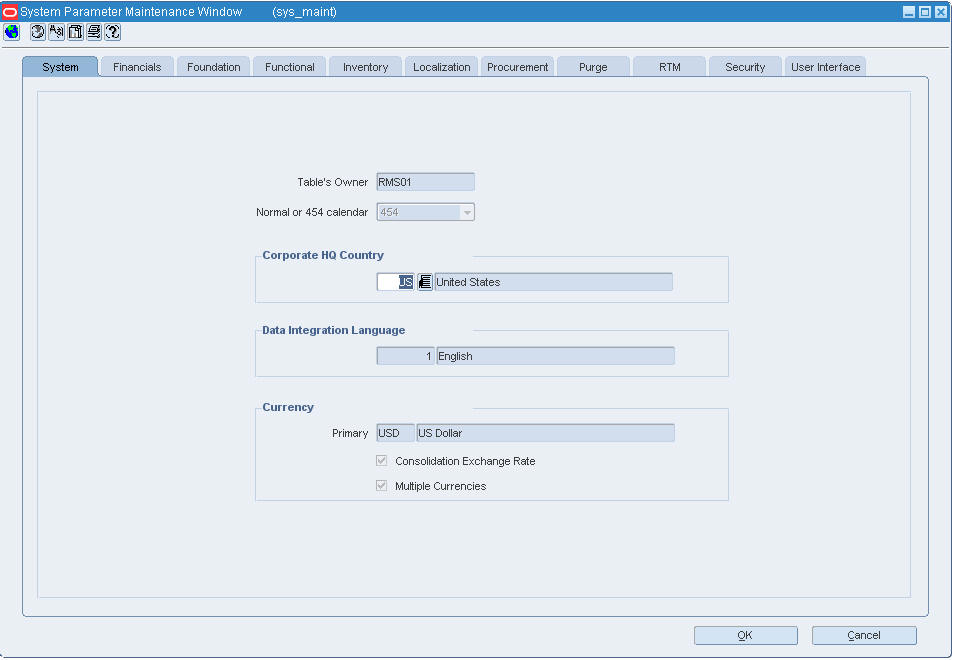Viewport: 953px width, 660px height.
Task: Click the Table's Owner label
Action: point(332,182)
